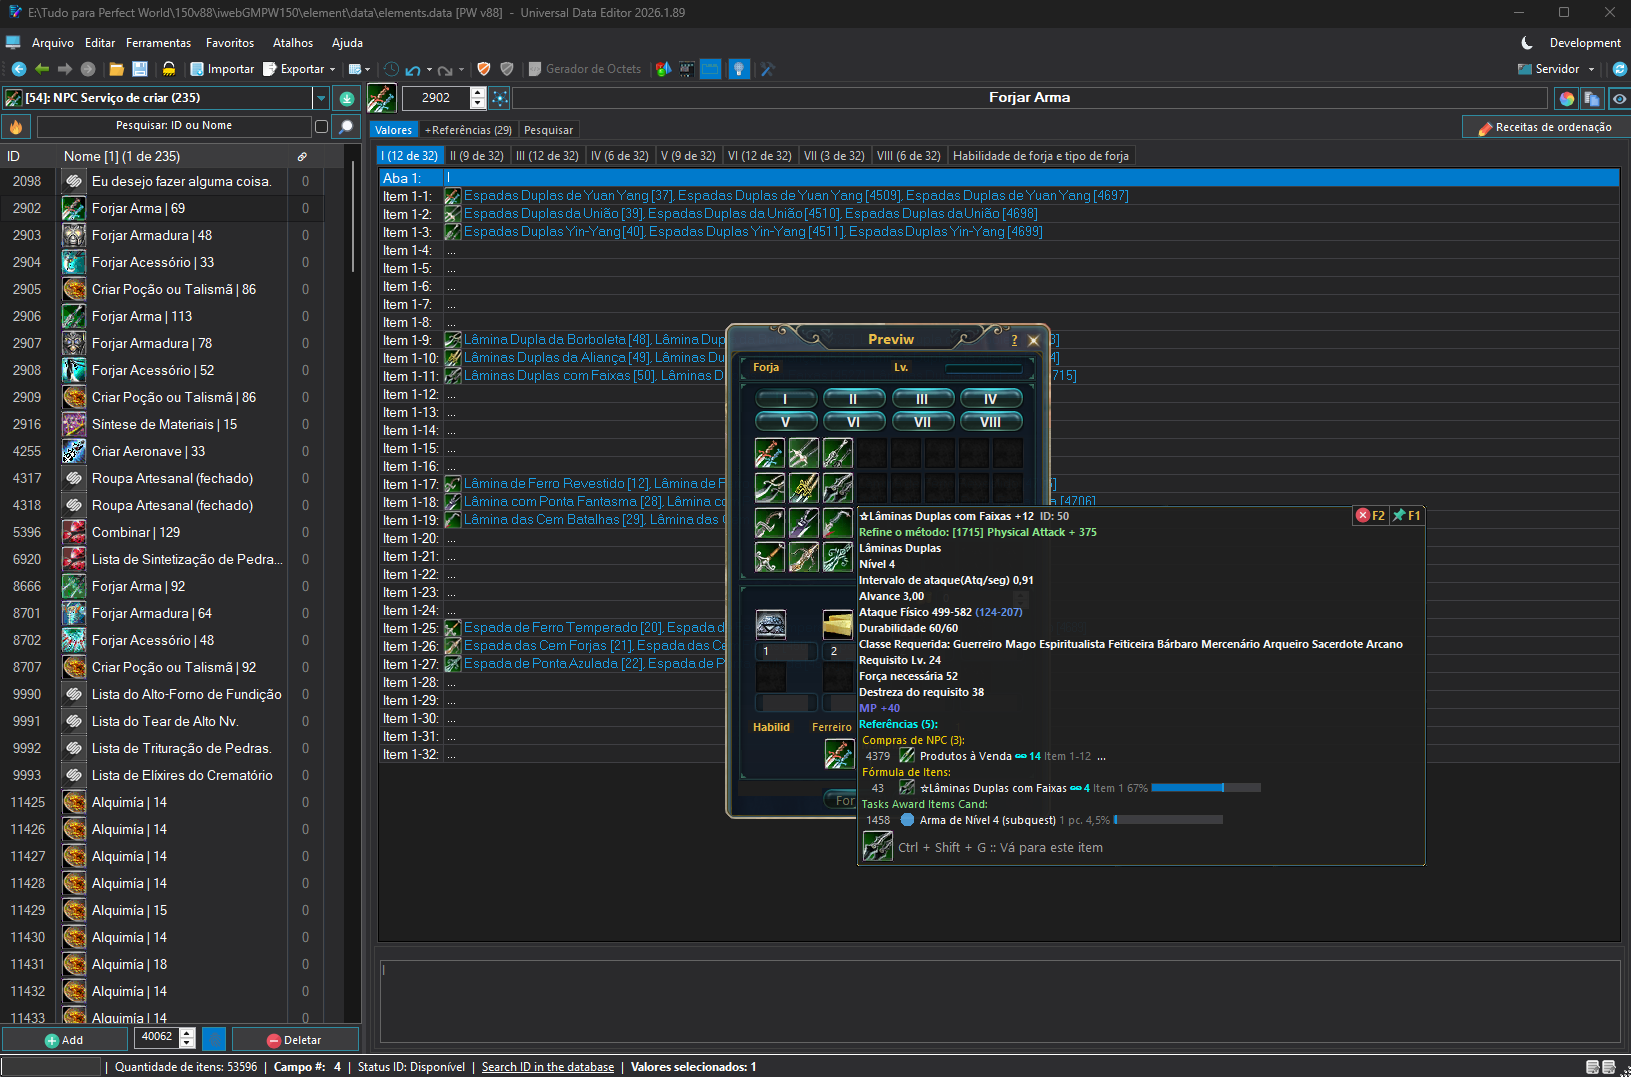Image resolution: width=1631 pixels, height=1077 pixels.
Task: Click the chain link icon in list header
Action: coord(302,156)
